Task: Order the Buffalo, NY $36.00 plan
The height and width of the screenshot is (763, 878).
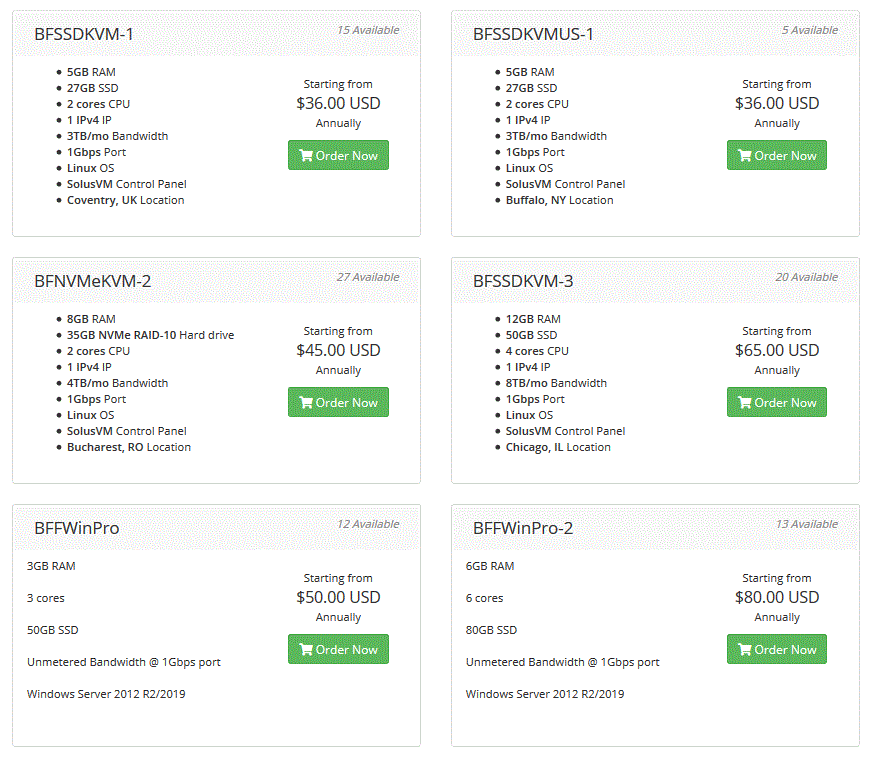Action: tap(777, 155)
